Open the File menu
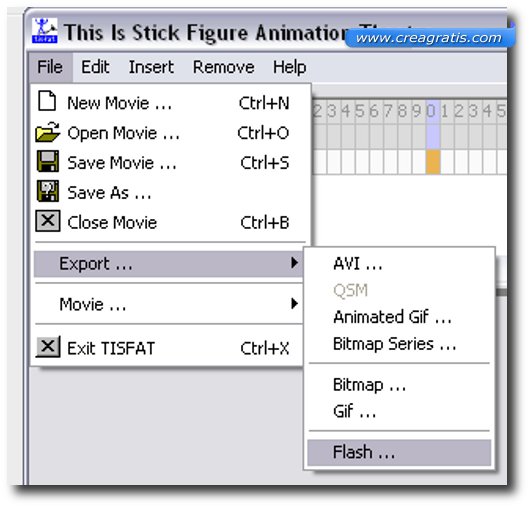 (x=50, y=67)
